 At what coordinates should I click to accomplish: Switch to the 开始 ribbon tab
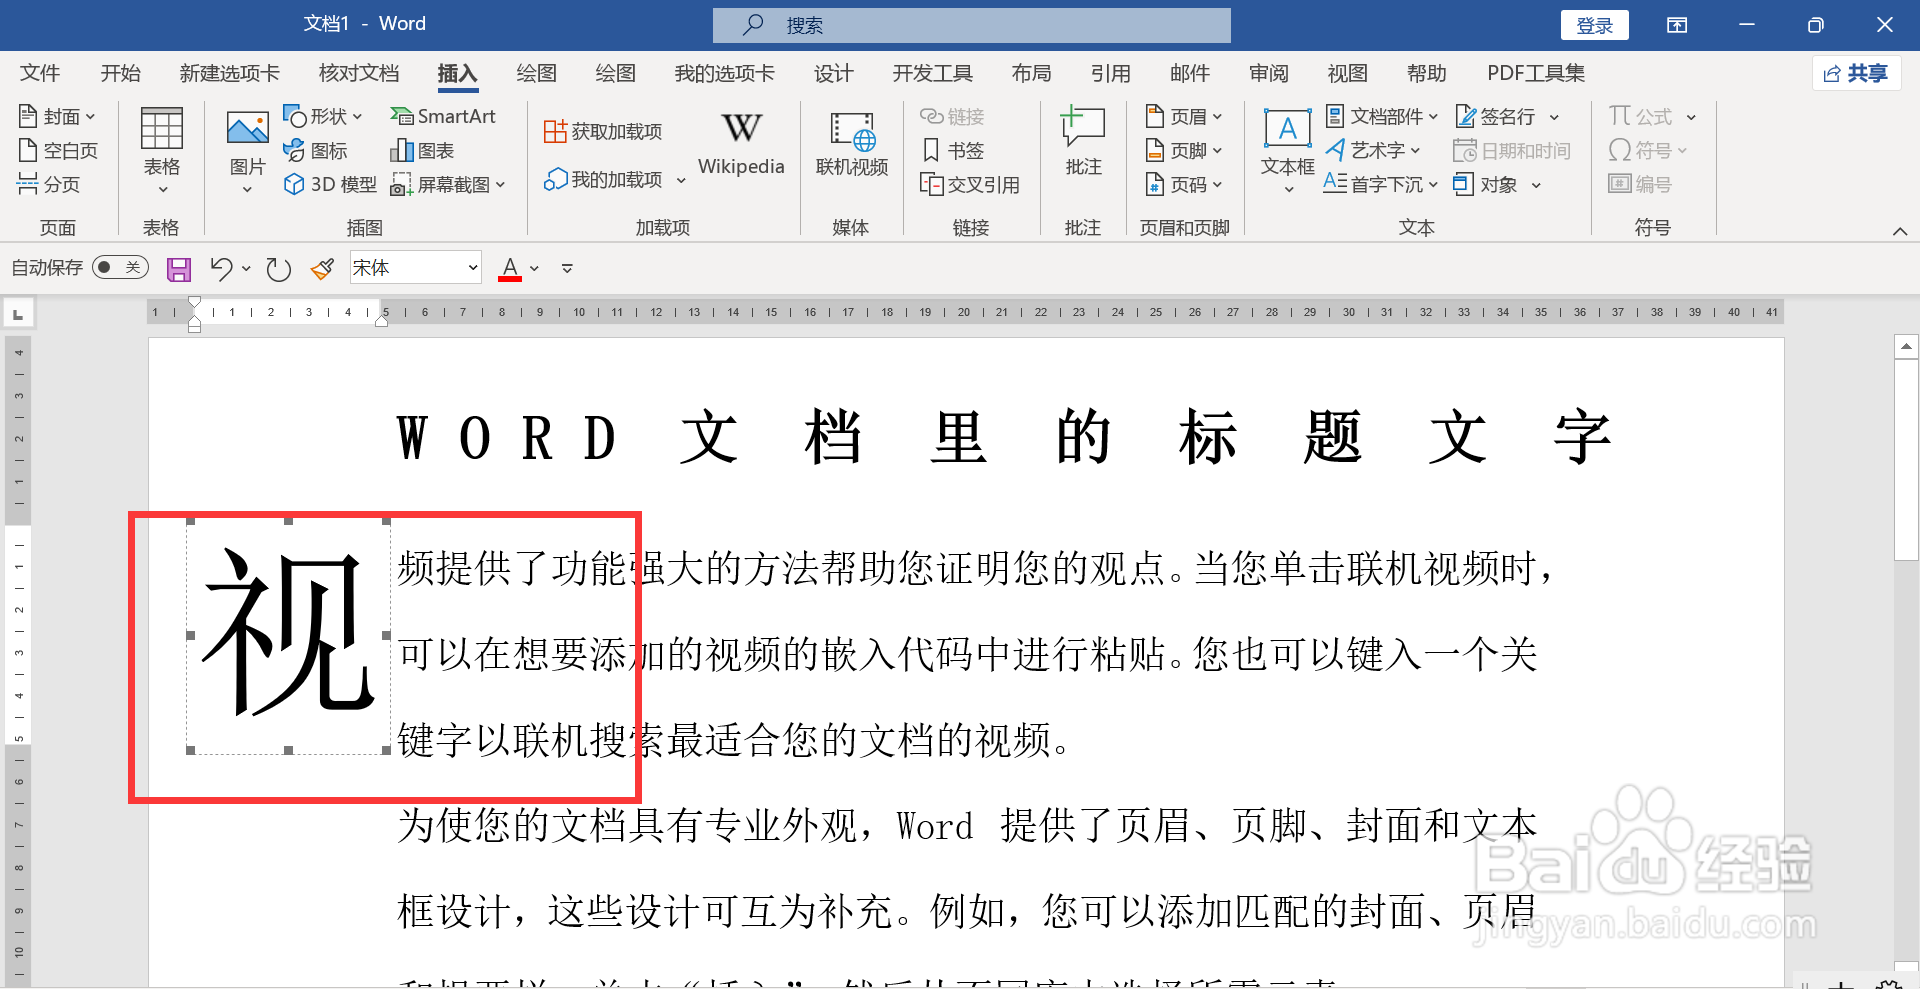(x=120, y=72)
